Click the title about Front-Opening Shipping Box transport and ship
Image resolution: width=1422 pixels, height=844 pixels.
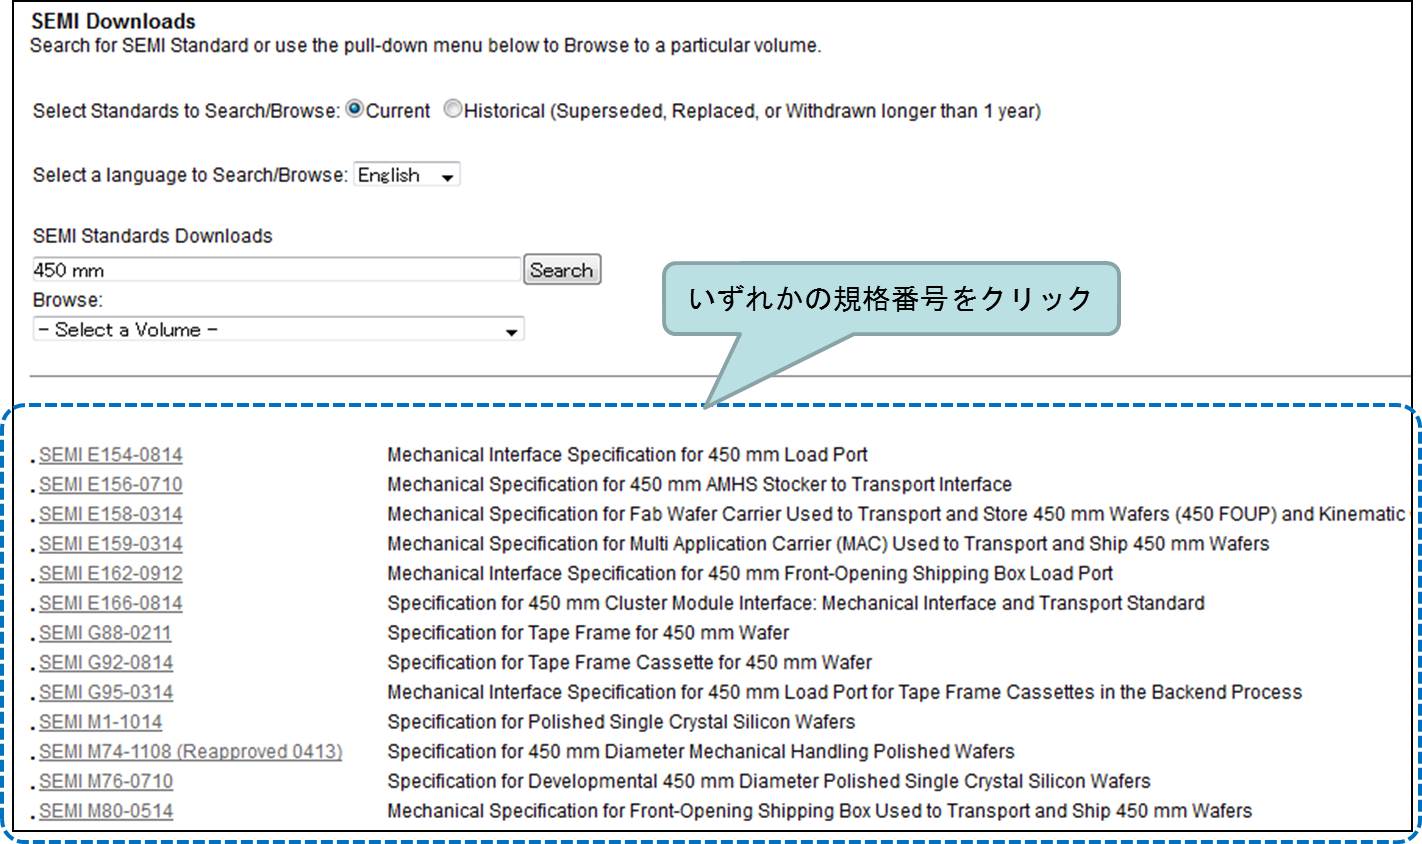point(820,811)
